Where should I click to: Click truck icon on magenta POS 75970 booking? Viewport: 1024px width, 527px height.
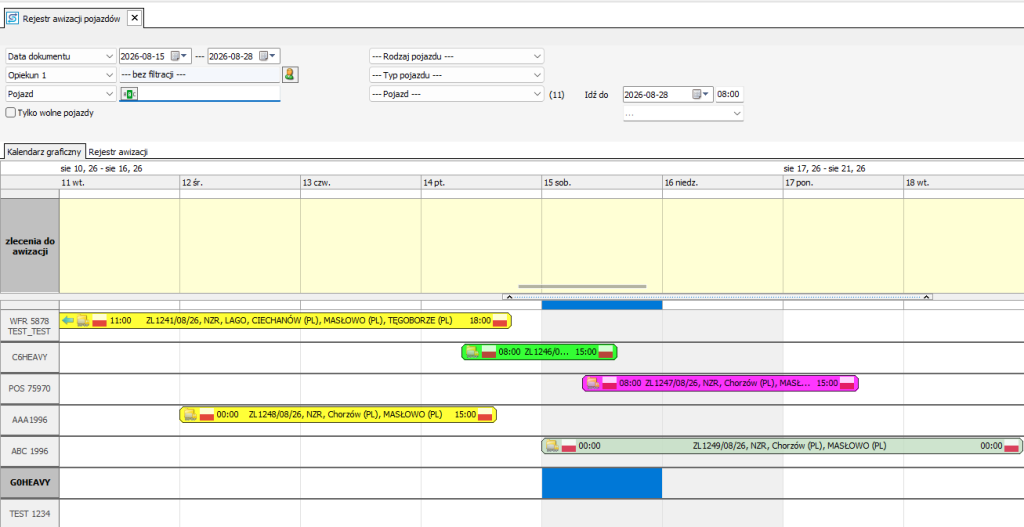coord(593,383)
